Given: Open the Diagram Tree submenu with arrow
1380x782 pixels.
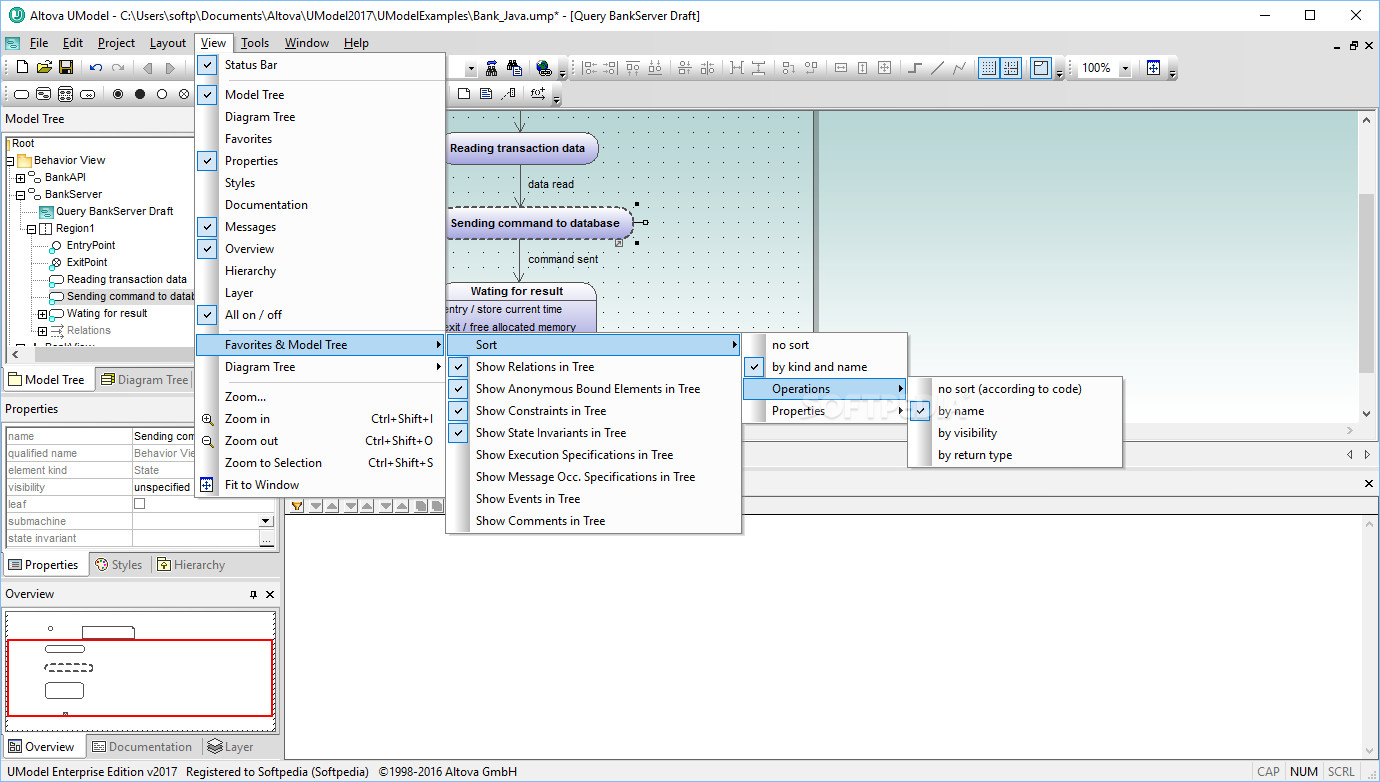Looking at the screenshot, I should pos(320,367).
